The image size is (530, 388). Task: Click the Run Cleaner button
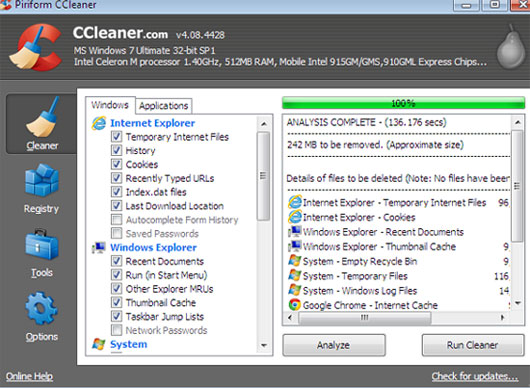click(473, 345)
